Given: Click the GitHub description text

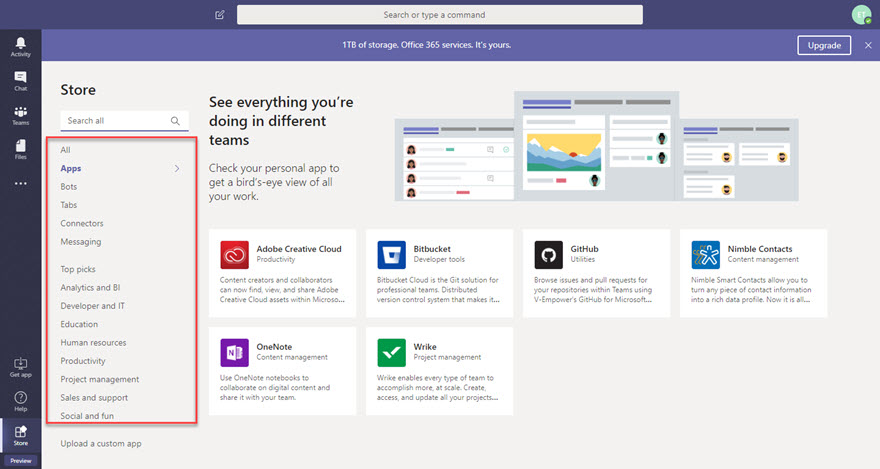Looking at the screenshot, I should tap(593, 290).
